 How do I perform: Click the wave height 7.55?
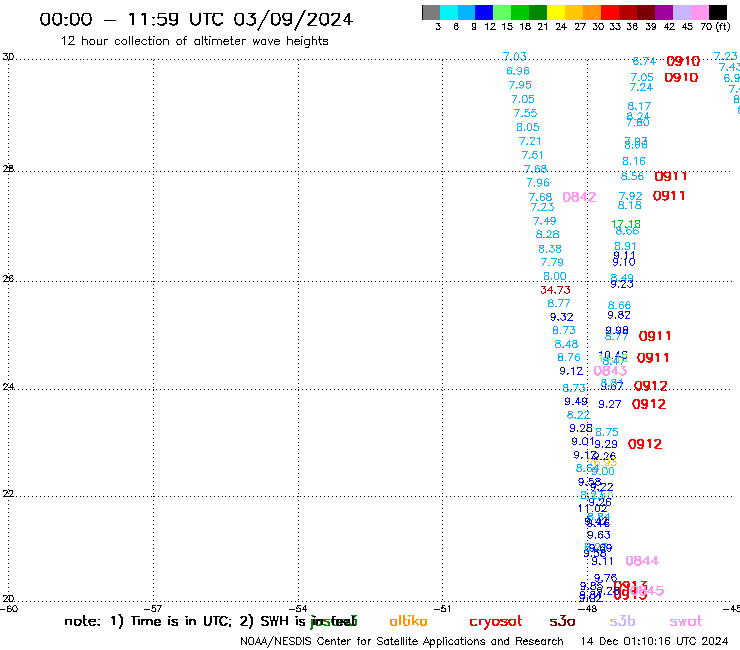(525, 113)
